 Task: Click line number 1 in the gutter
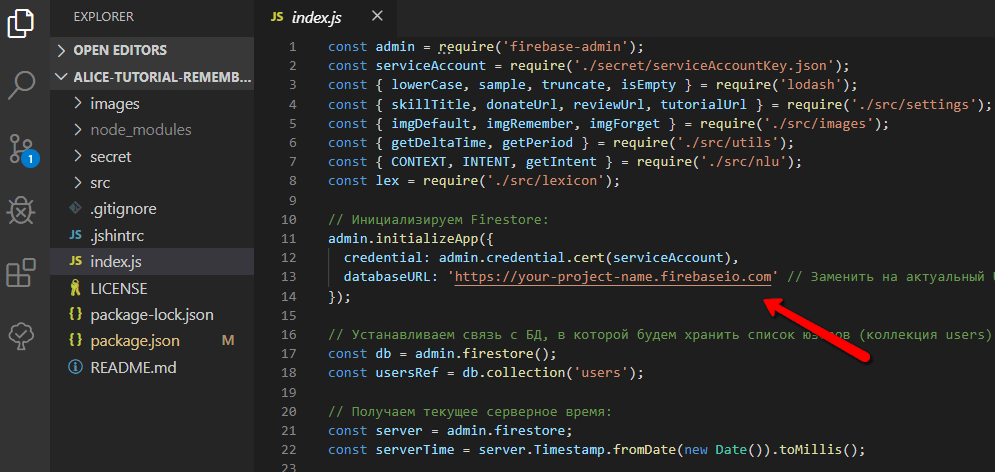pos(292,47)
